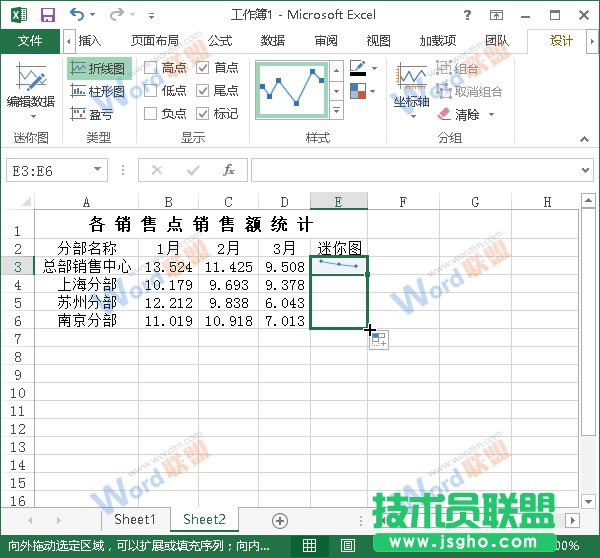Image resolution: width=600 pixels, height=558 pixels.
Task: Open the 文件 File tab
Action: pos(30,41)
